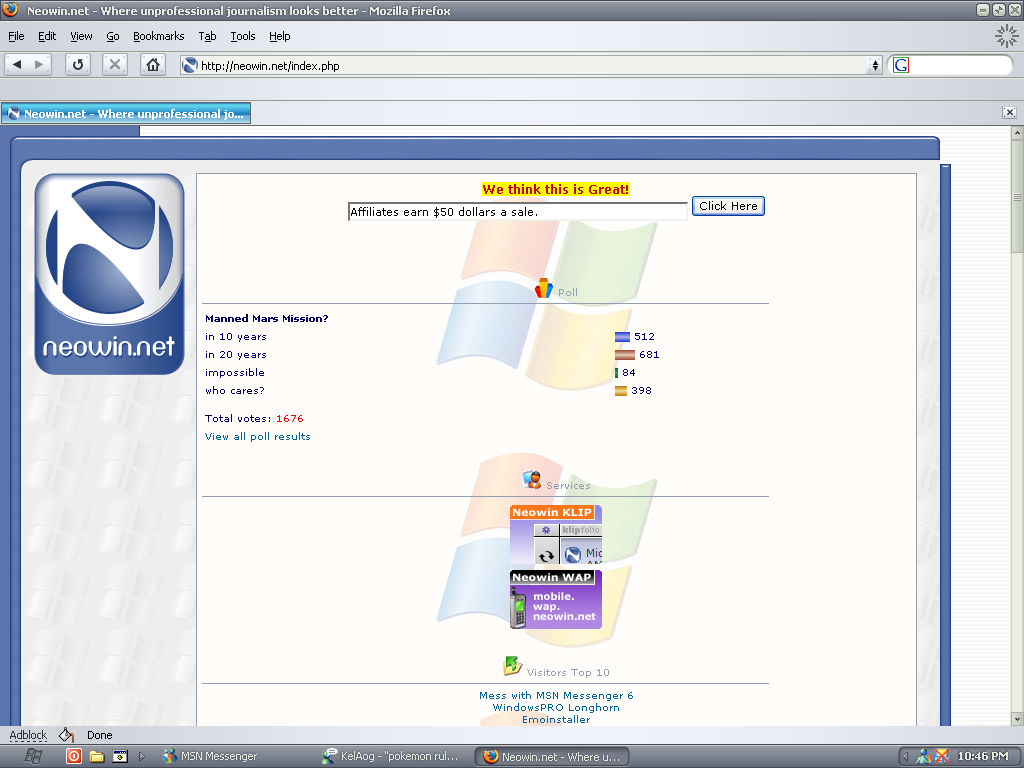Click the large Neowin.net logo

point(109,274)
